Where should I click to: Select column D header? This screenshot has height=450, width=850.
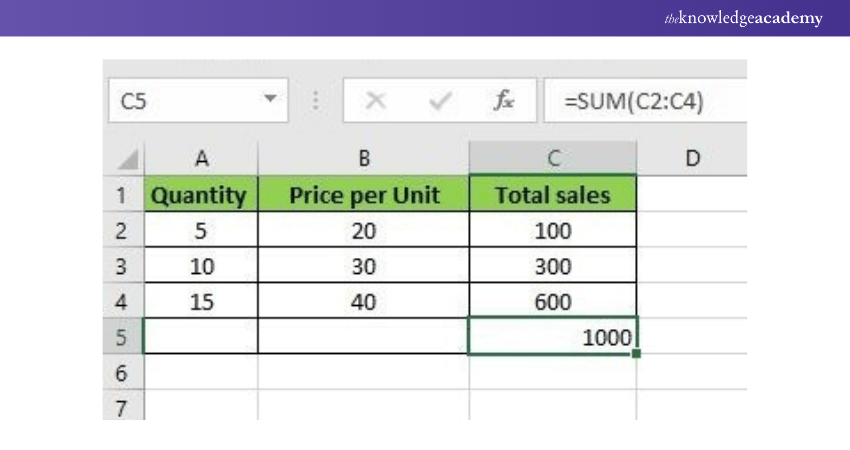[691, 158]
